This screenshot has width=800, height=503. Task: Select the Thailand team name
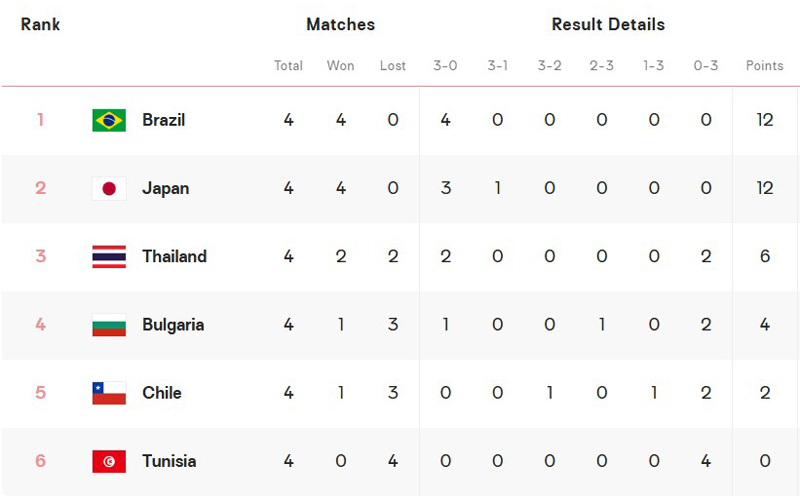174,256
